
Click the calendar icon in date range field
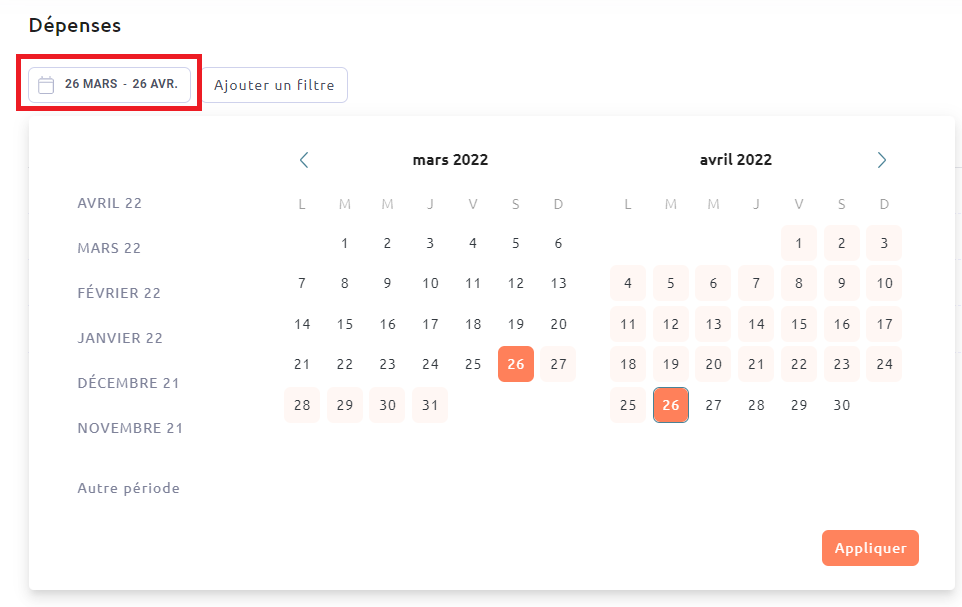(46, 85)
